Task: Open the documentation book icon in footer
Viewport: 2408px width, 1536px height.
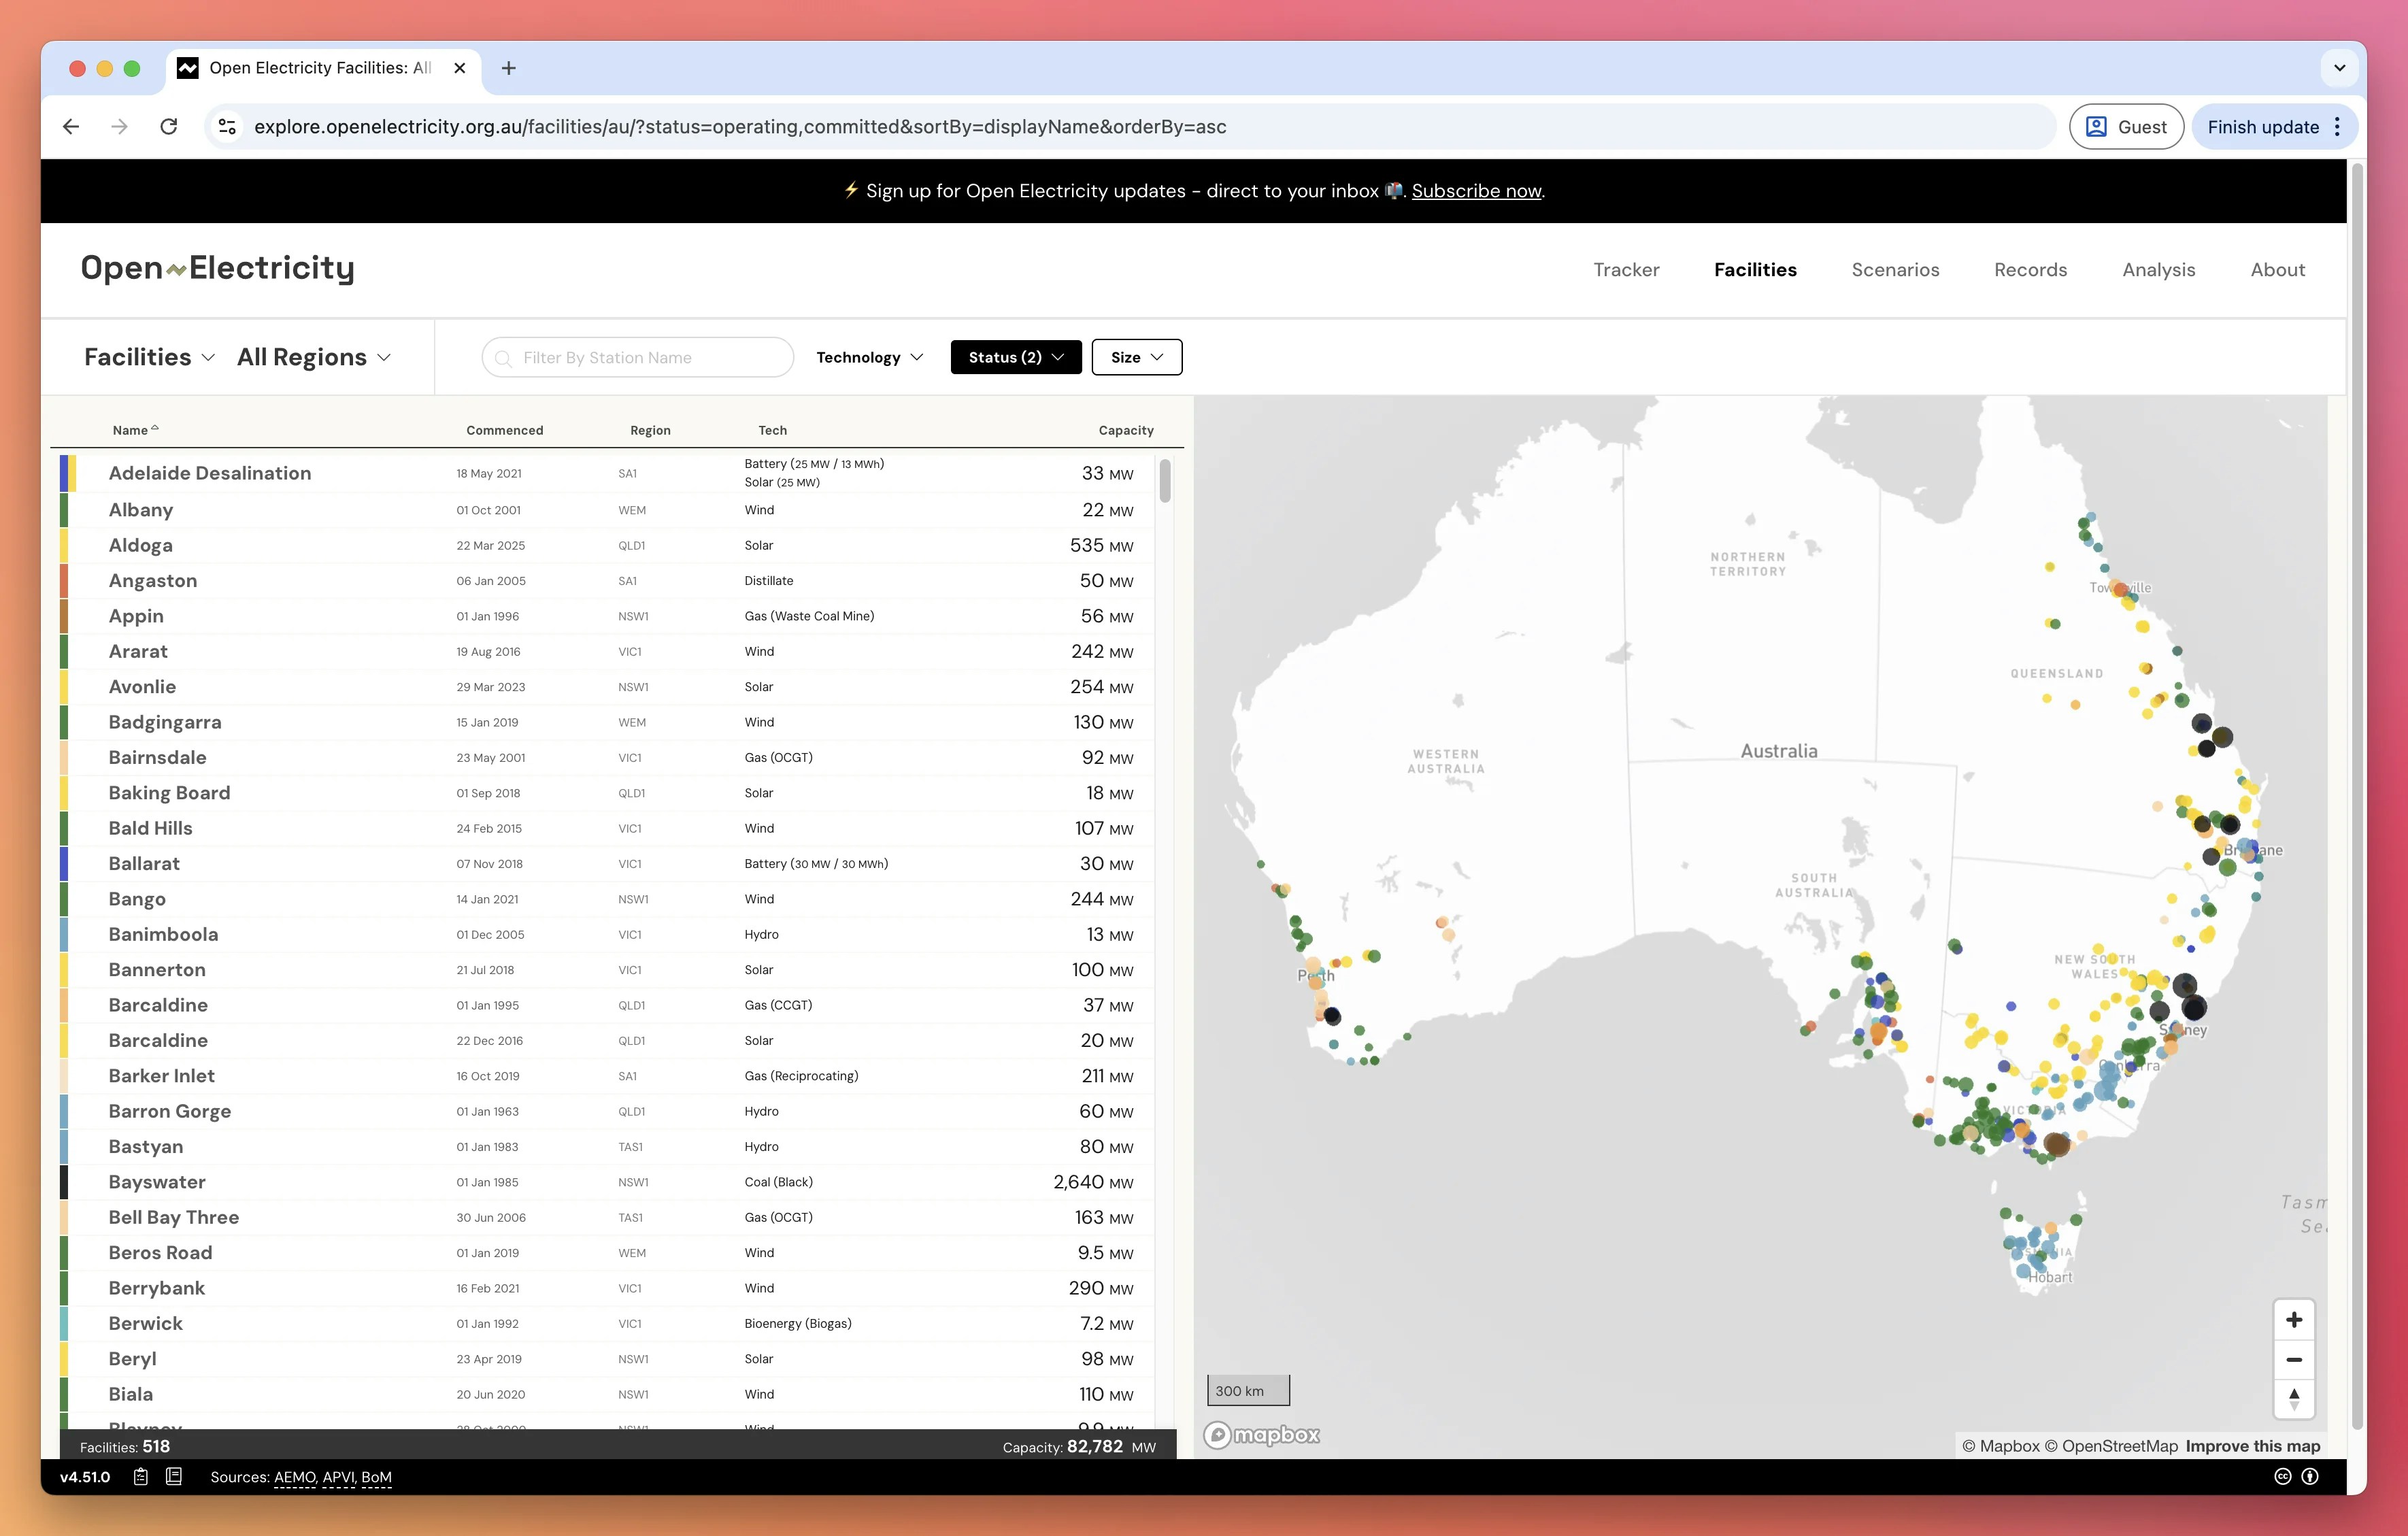Action: click(175, 1477)
